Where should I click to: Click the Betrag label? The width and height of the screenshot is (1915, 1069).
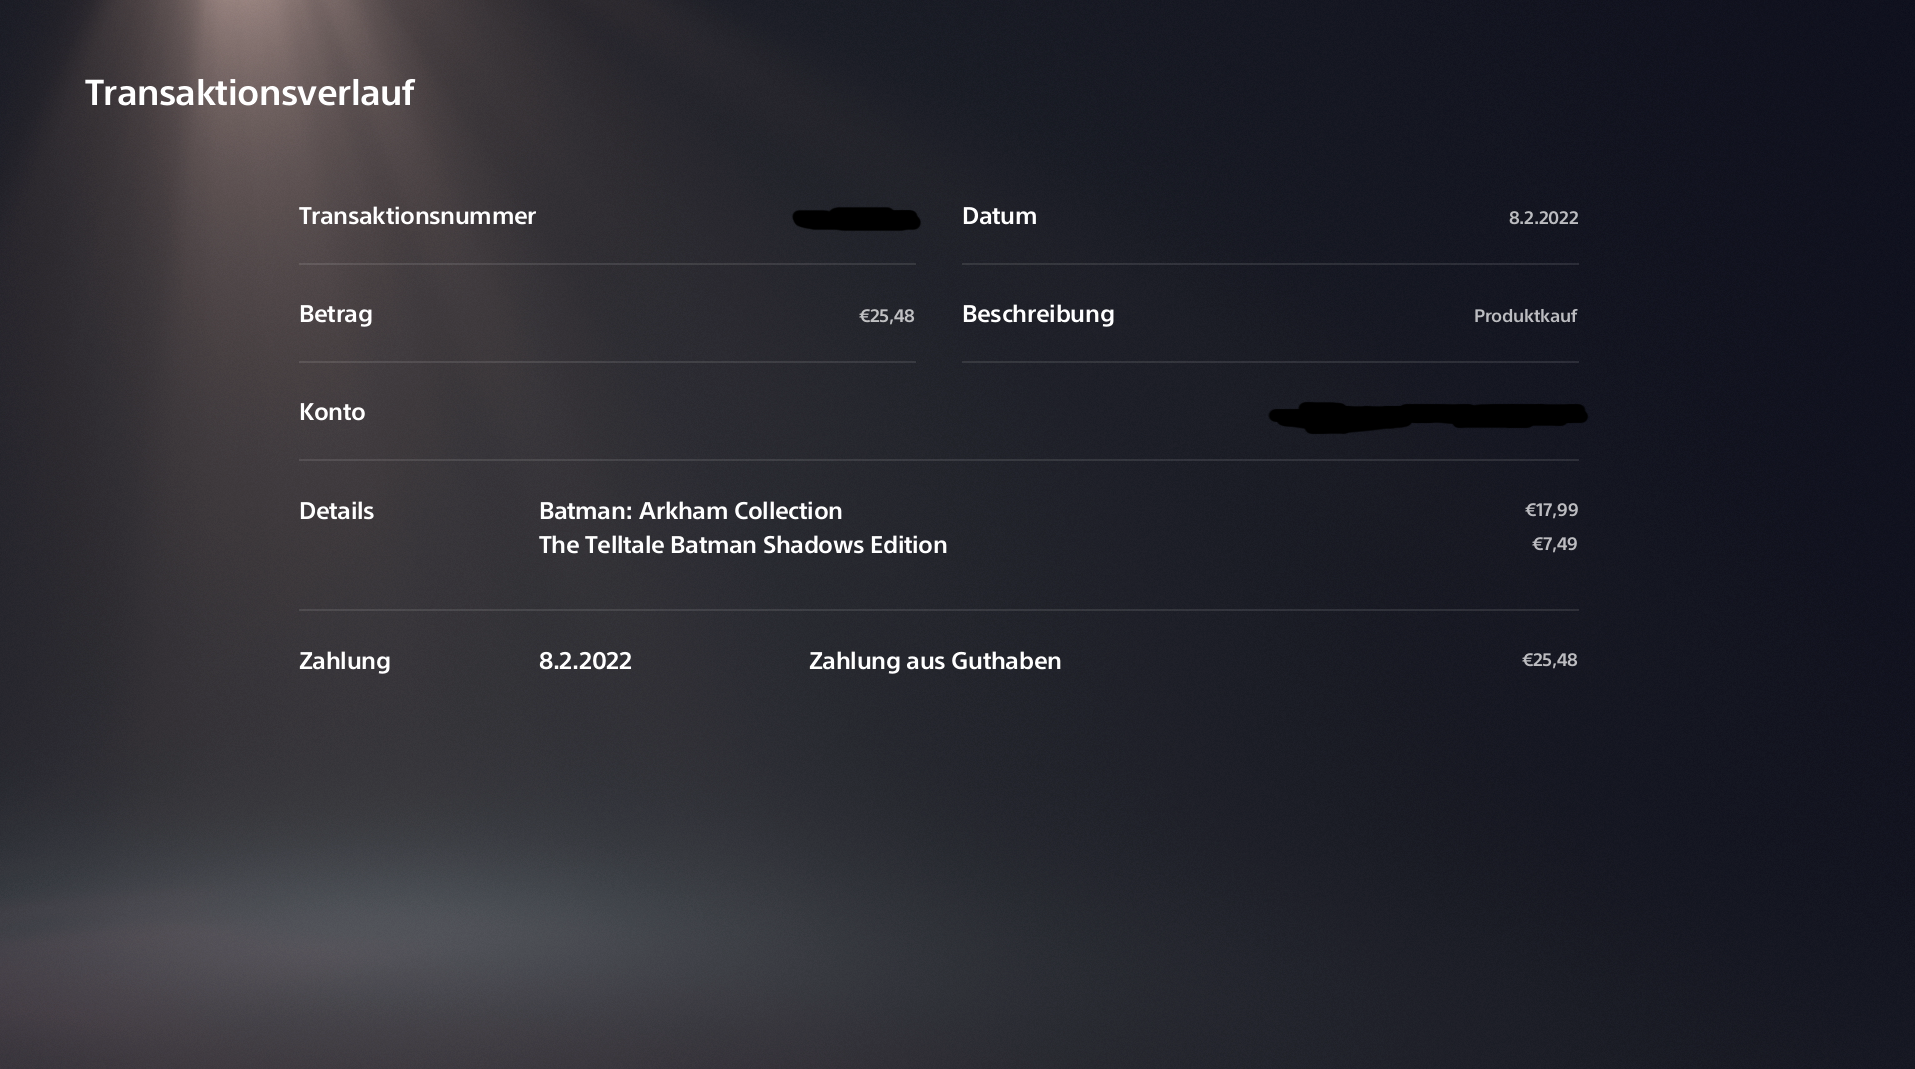point(335,314)
